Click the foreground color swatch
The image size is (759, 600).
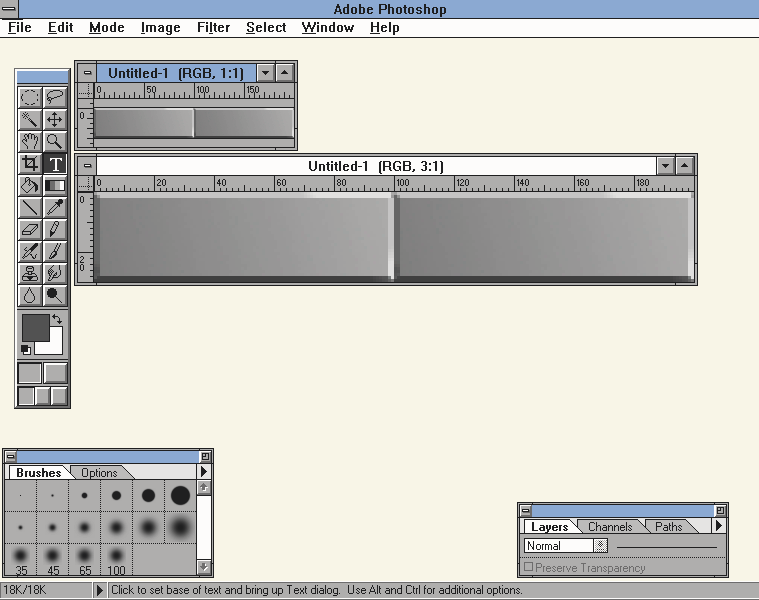[35, 327]
